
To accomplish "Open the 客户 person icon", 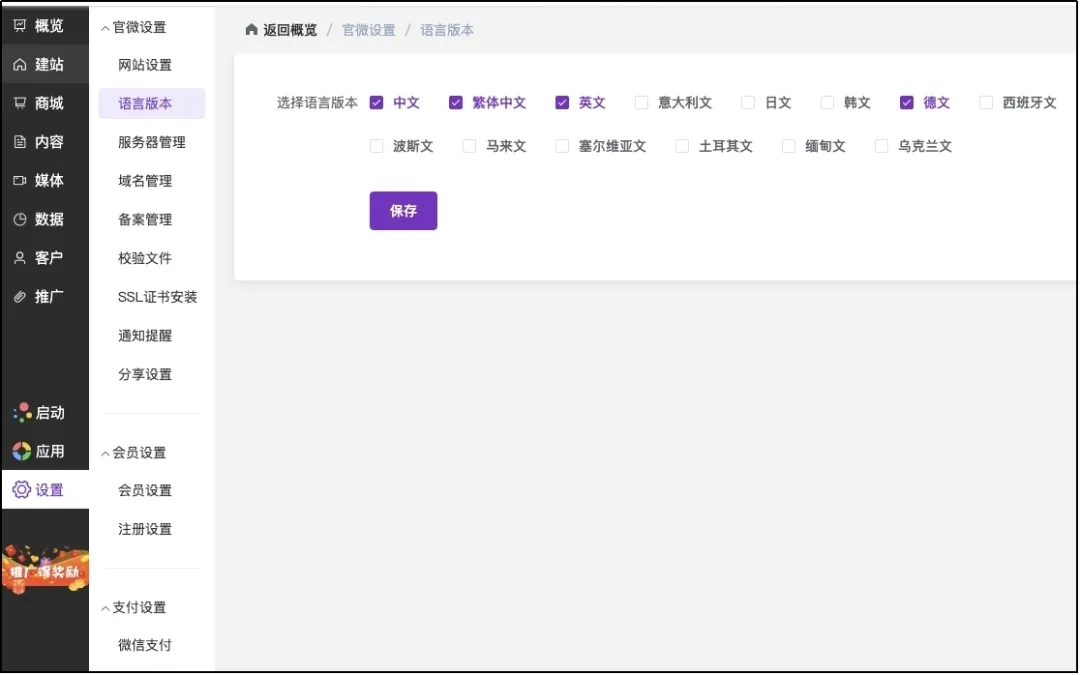I will 20,258.
